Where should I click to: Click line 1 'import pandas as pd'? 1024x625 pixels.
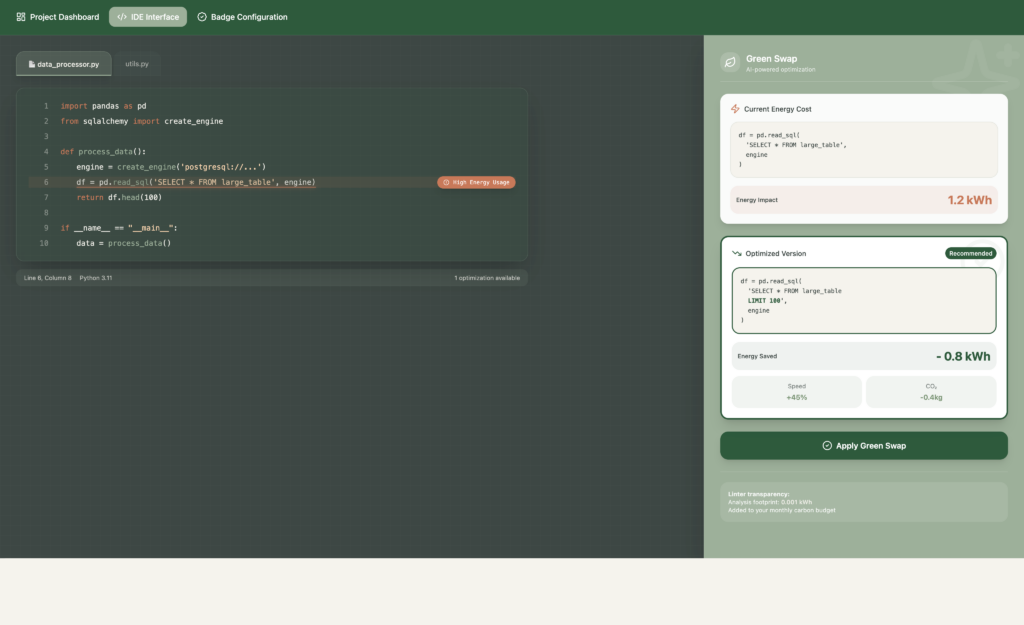pyautogui.click(x=103, y=106)
